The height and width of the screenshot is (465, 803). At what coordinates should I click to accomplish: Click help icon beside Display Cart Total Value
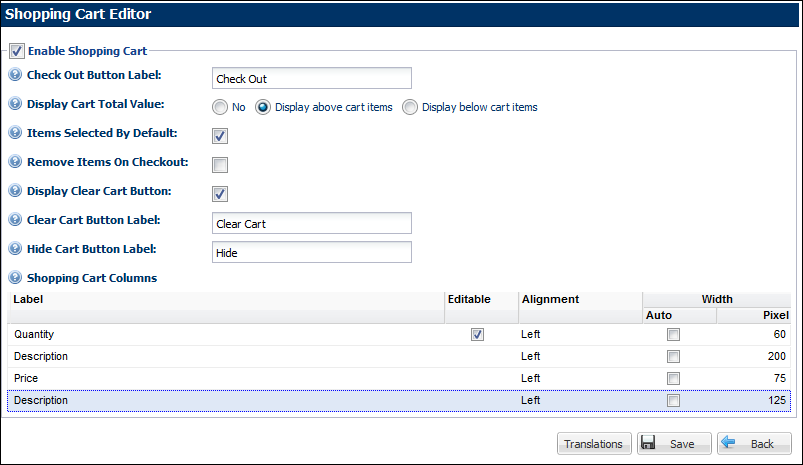15,104
